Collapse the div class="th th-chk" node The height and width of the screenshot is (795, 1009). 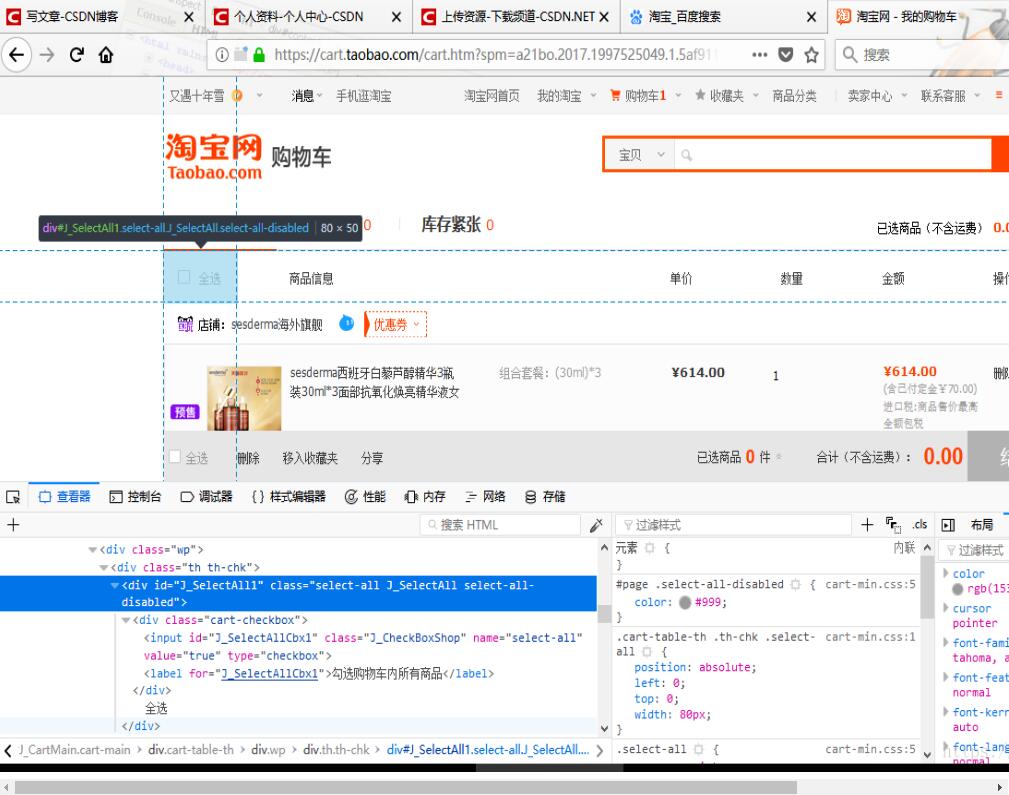pyautogui.click(x=104, y=568)
